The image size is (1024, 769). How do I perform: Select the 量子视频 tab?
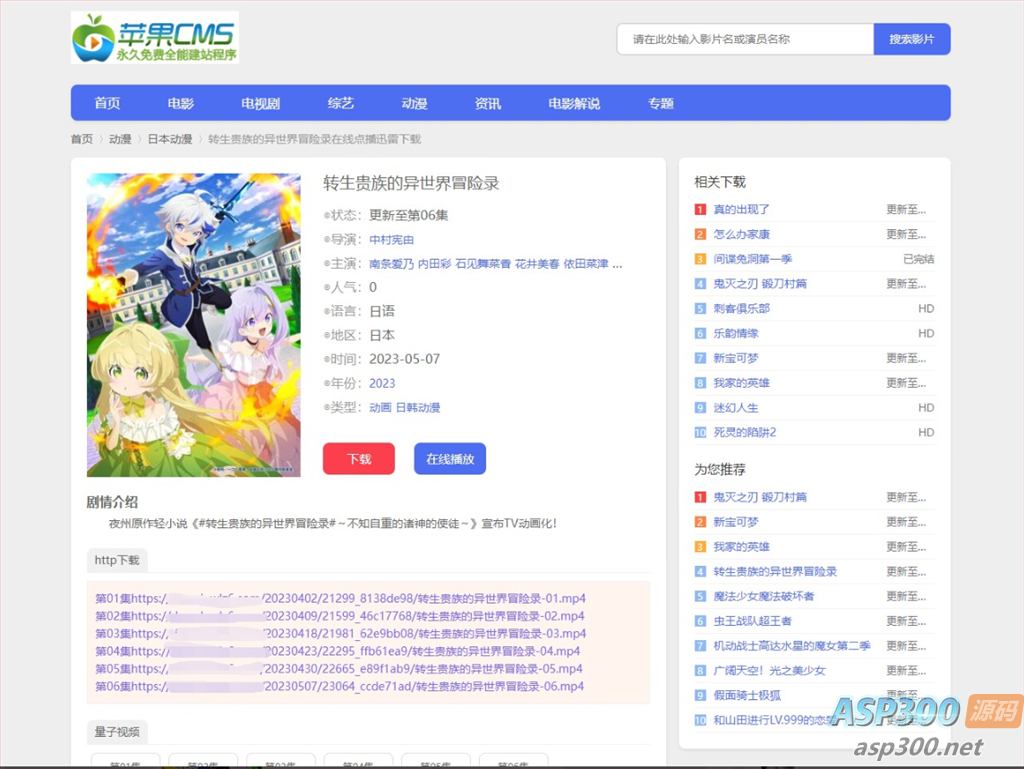coord(117,732)
